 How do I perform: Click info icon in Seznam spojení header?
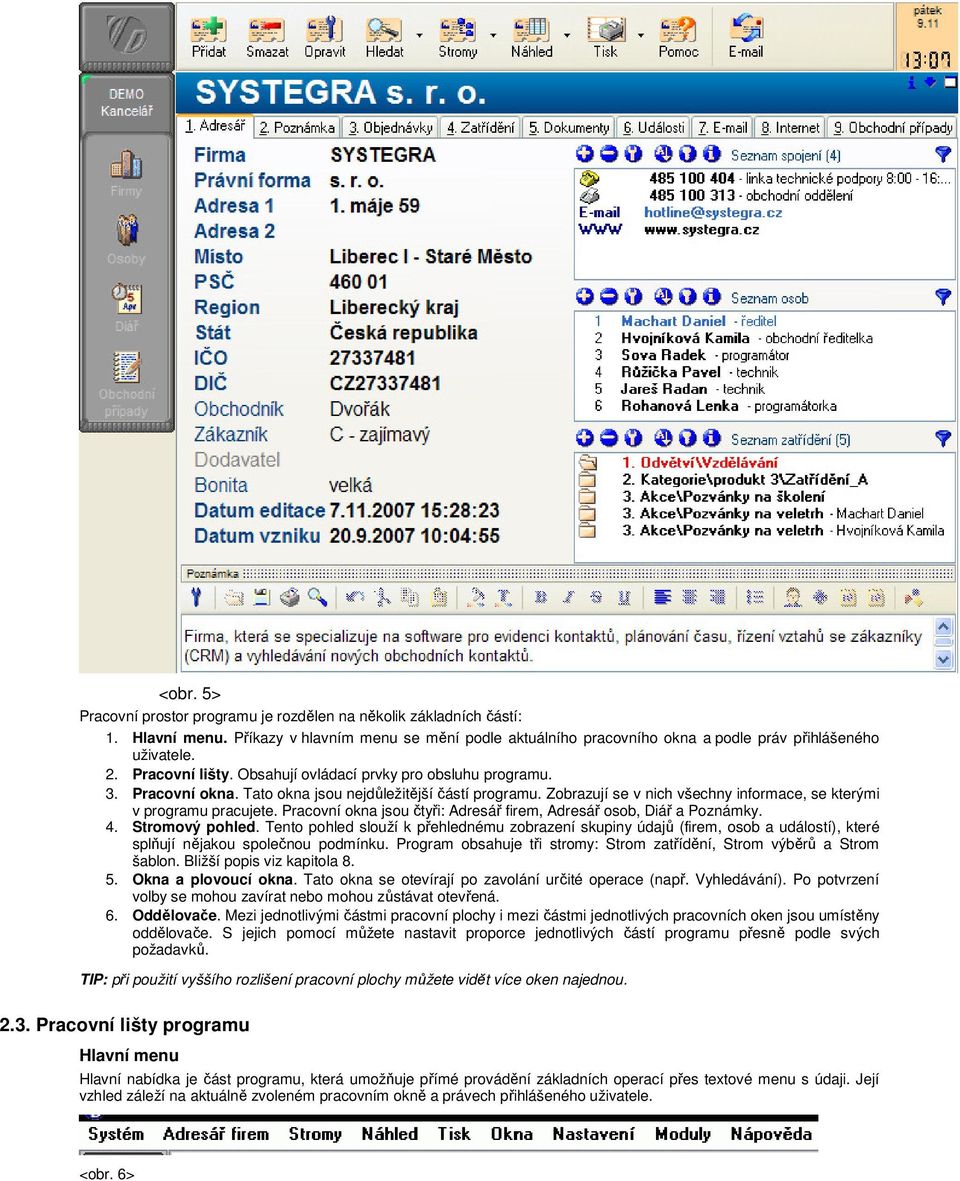click(712, 154)
